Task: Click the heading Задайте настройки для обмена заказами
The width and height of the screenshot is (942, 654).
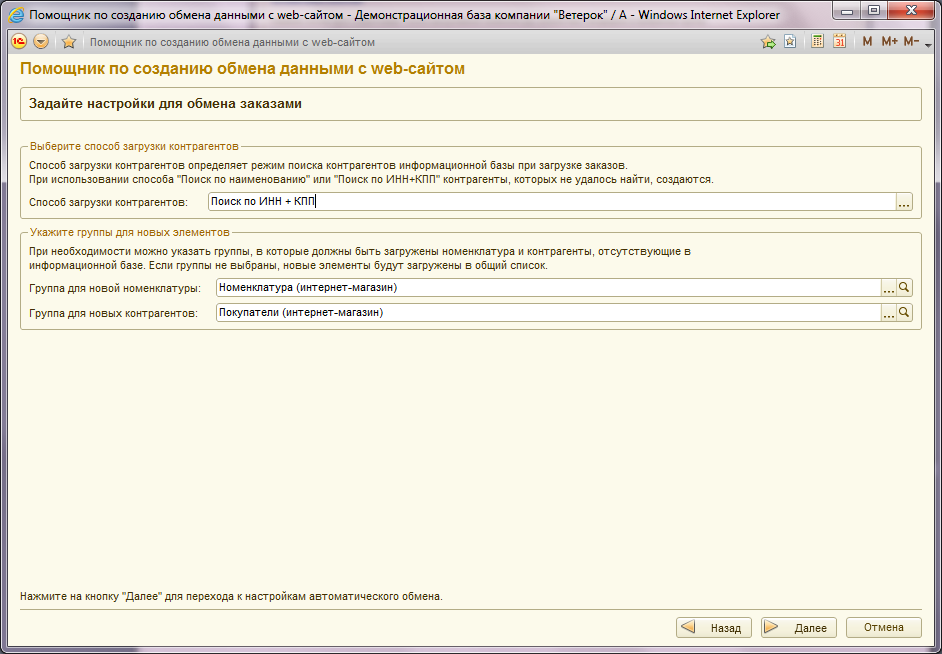Action: click(165, 103)
